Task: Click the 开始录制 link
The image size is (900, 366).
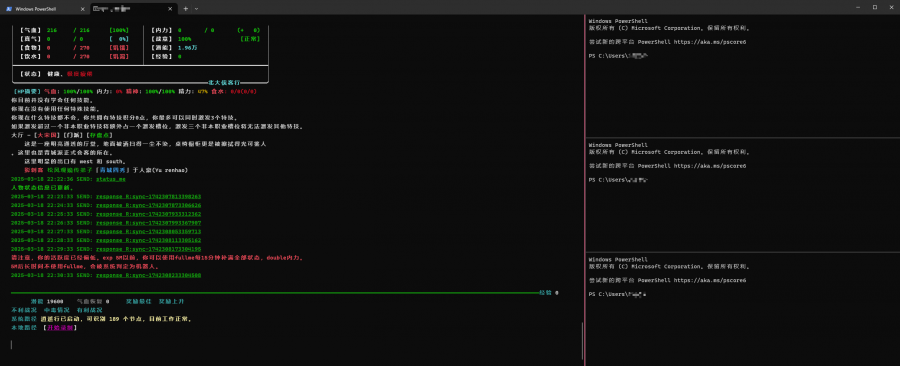Action: pos(61,328)
